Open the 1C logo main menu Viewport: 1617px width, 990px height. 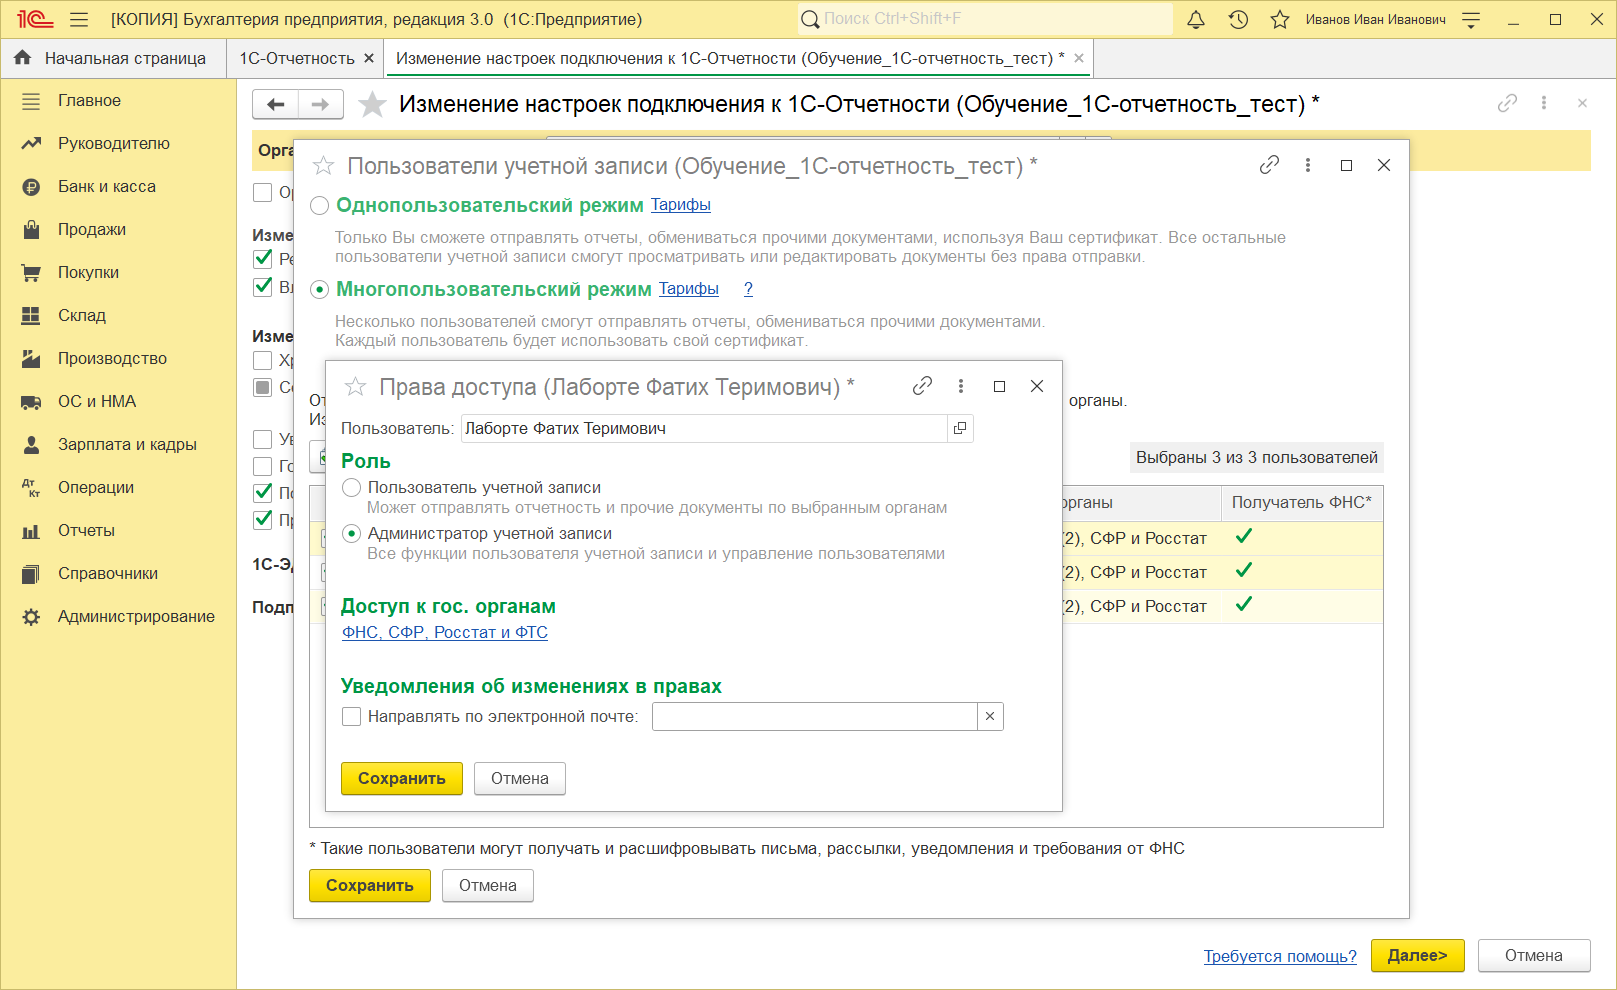tap(35, 19)
